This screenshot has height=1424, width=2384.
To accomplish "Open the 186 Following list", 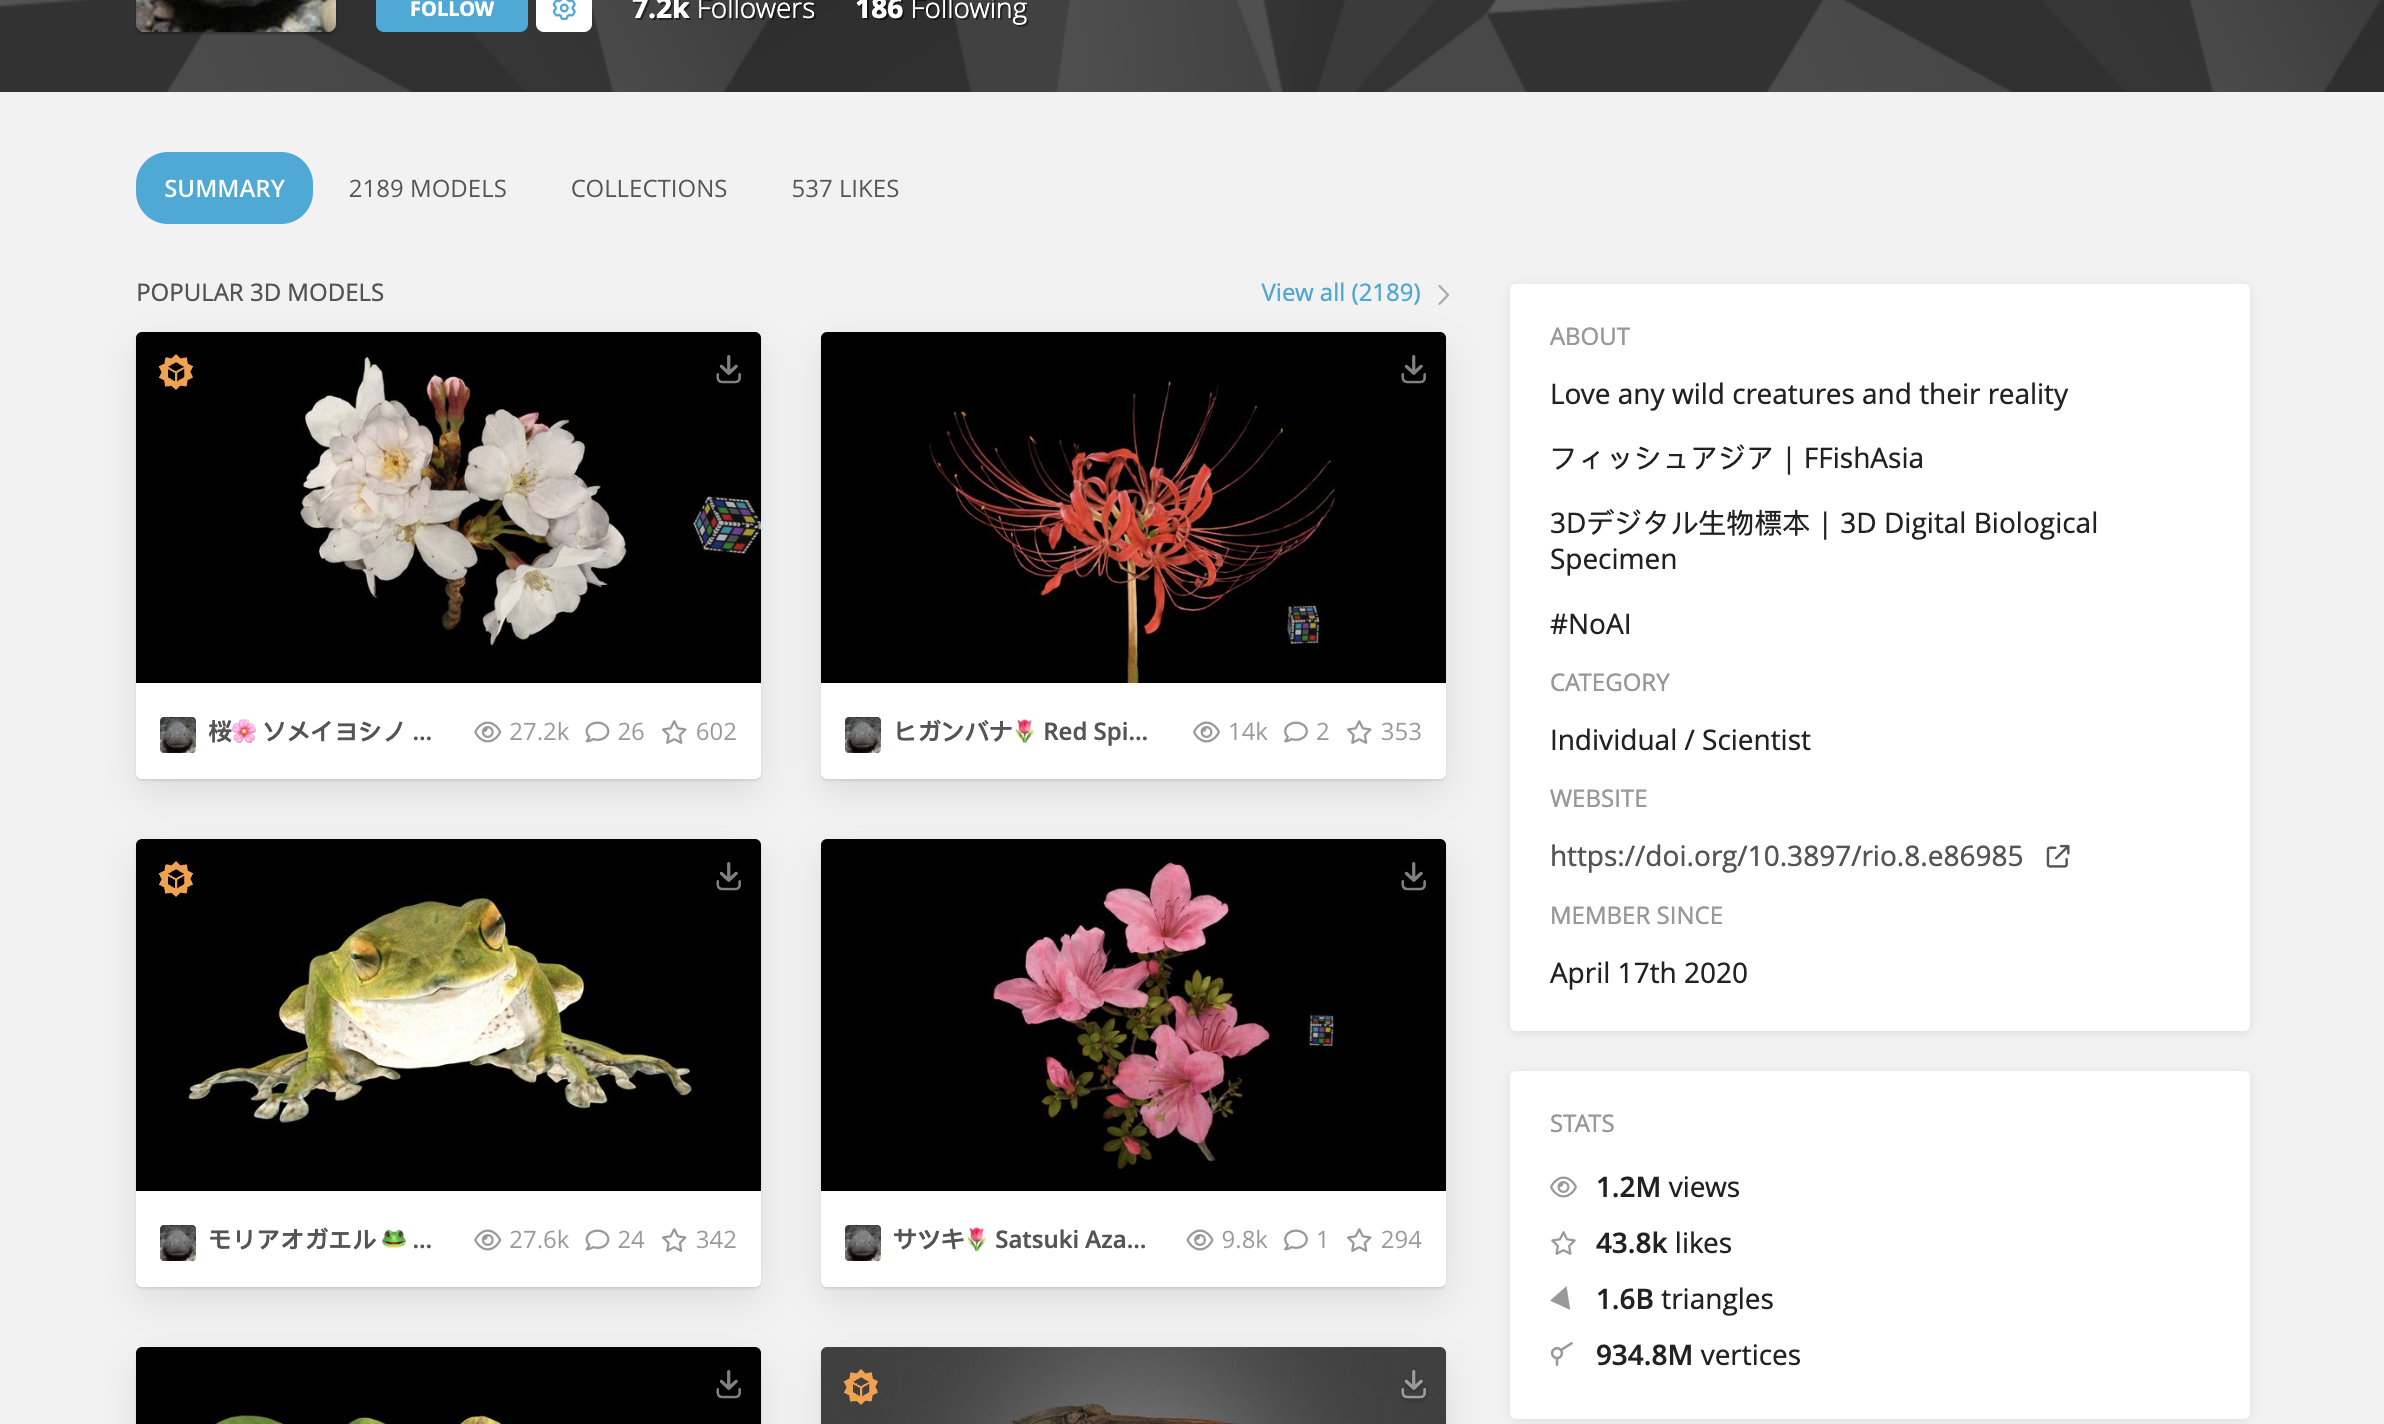I will [941, 10].
